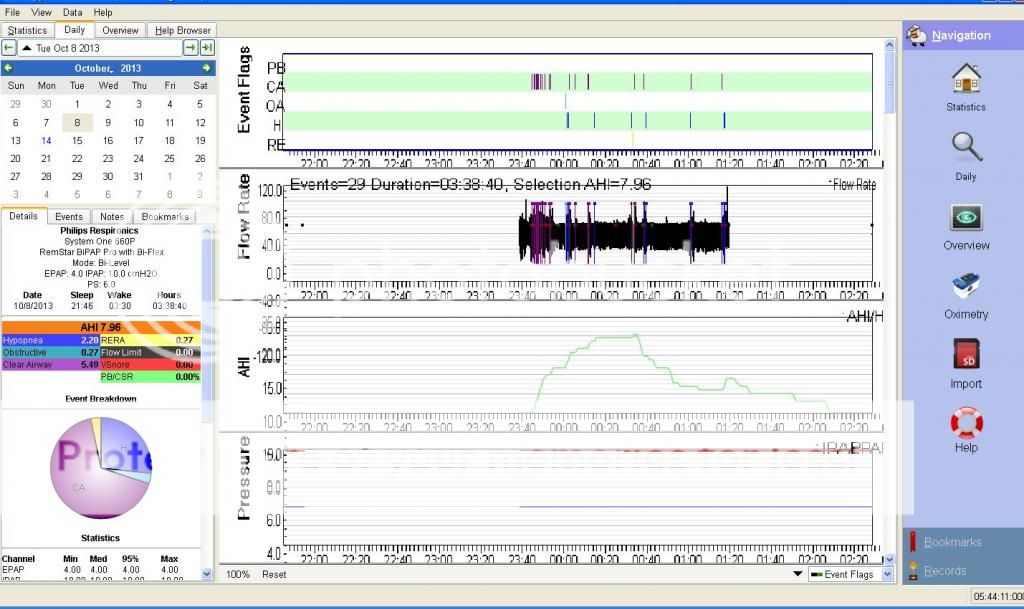Open the Overview eye icon
The width and height of the screenshot is (1024, 609).
(x=966, y=218)
